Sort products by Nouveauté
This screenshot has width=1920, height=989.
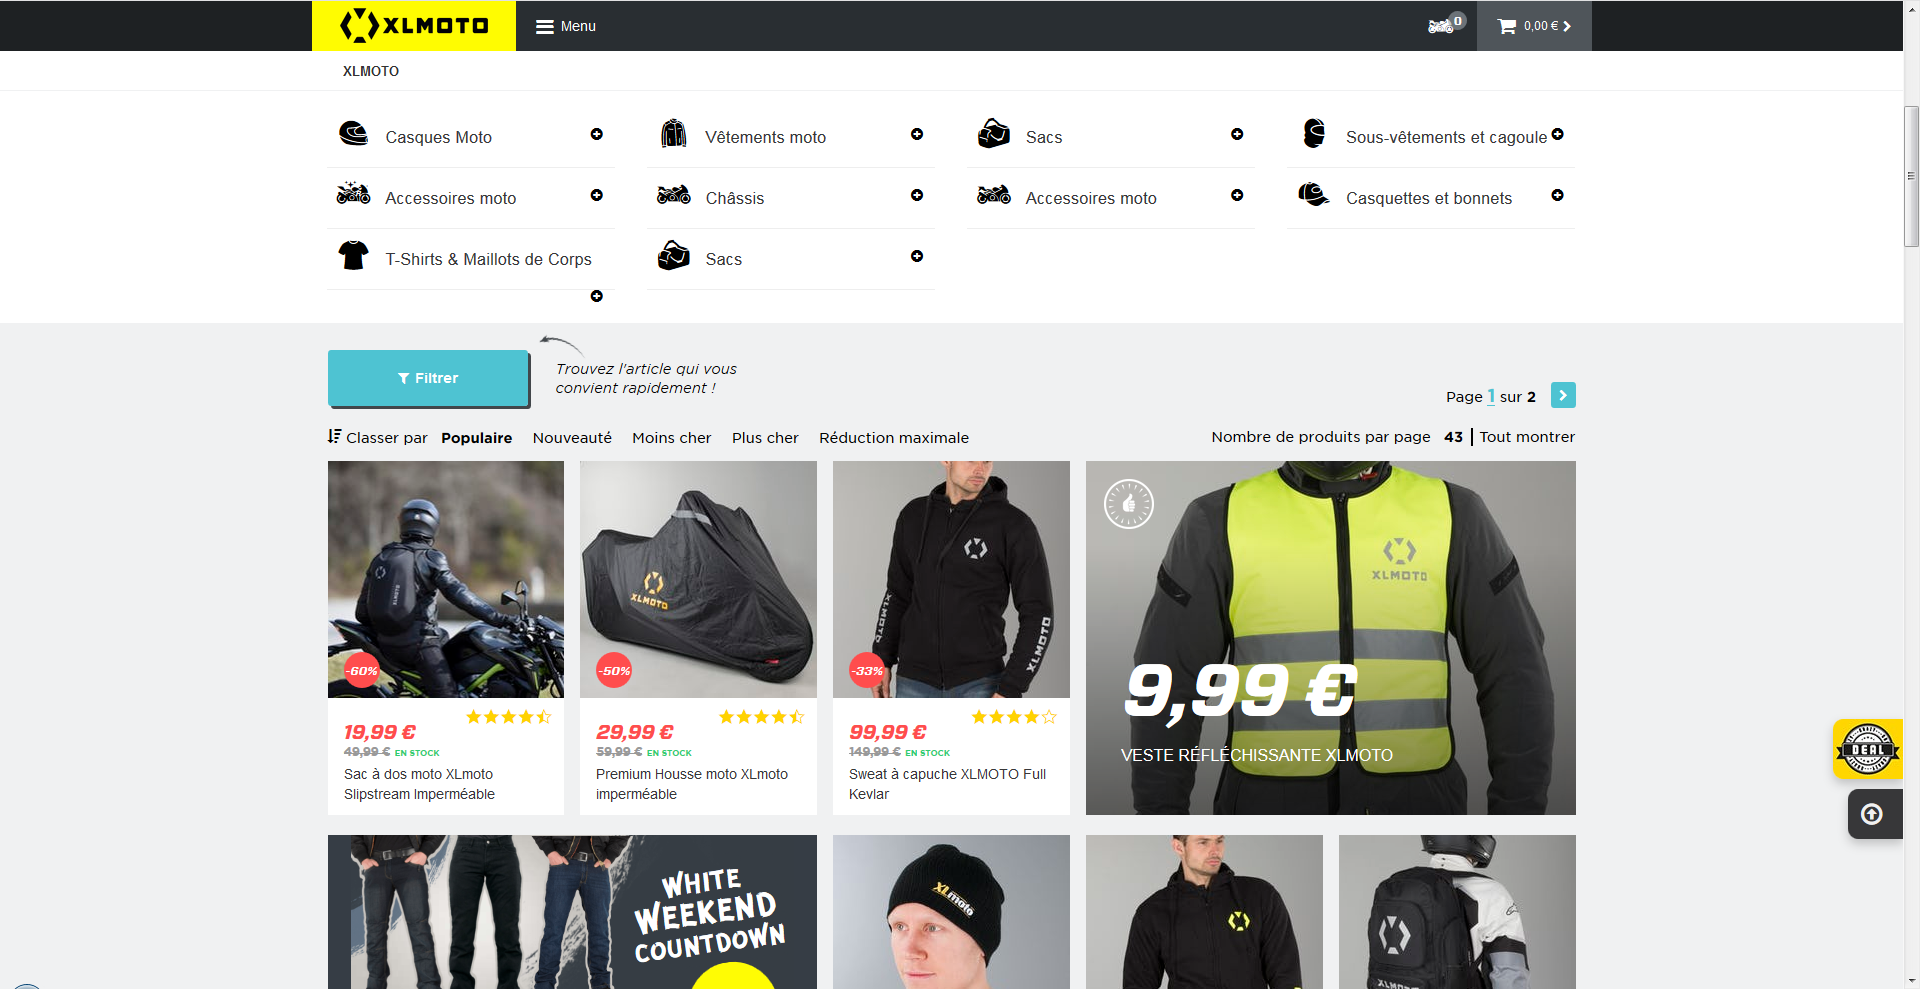pyautogui.click(x=572, y=437)
